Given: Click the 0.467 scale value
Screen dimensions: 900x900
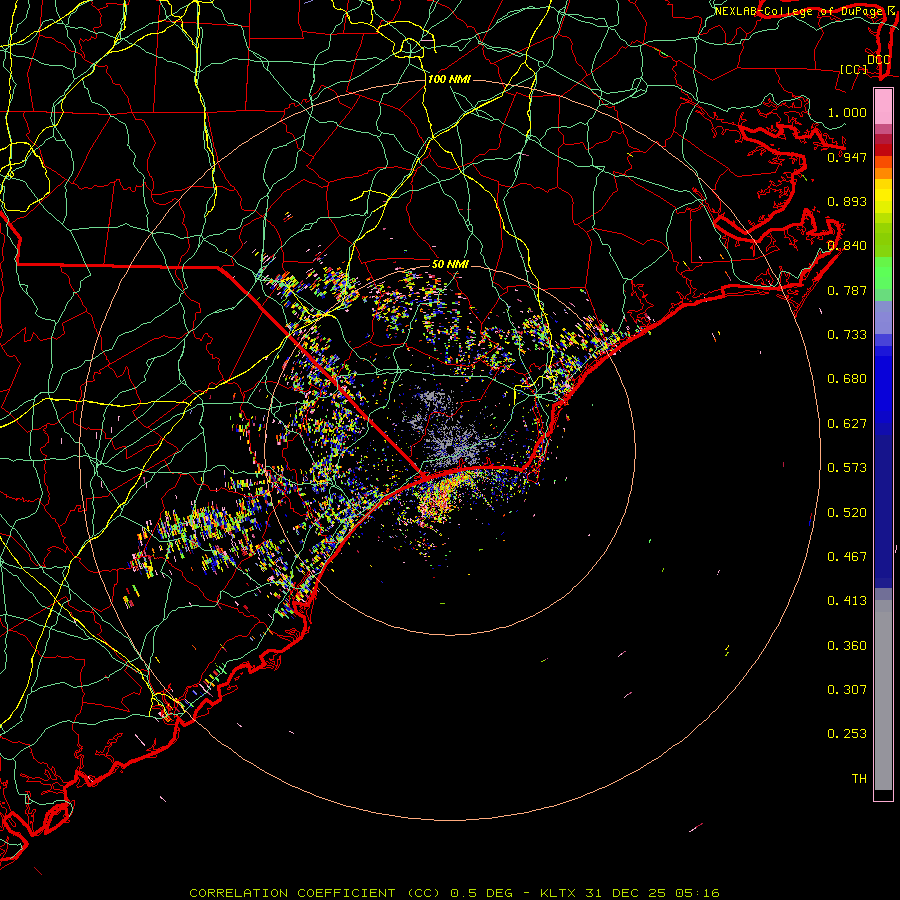Looking at the screenshot, I should 847,557.
